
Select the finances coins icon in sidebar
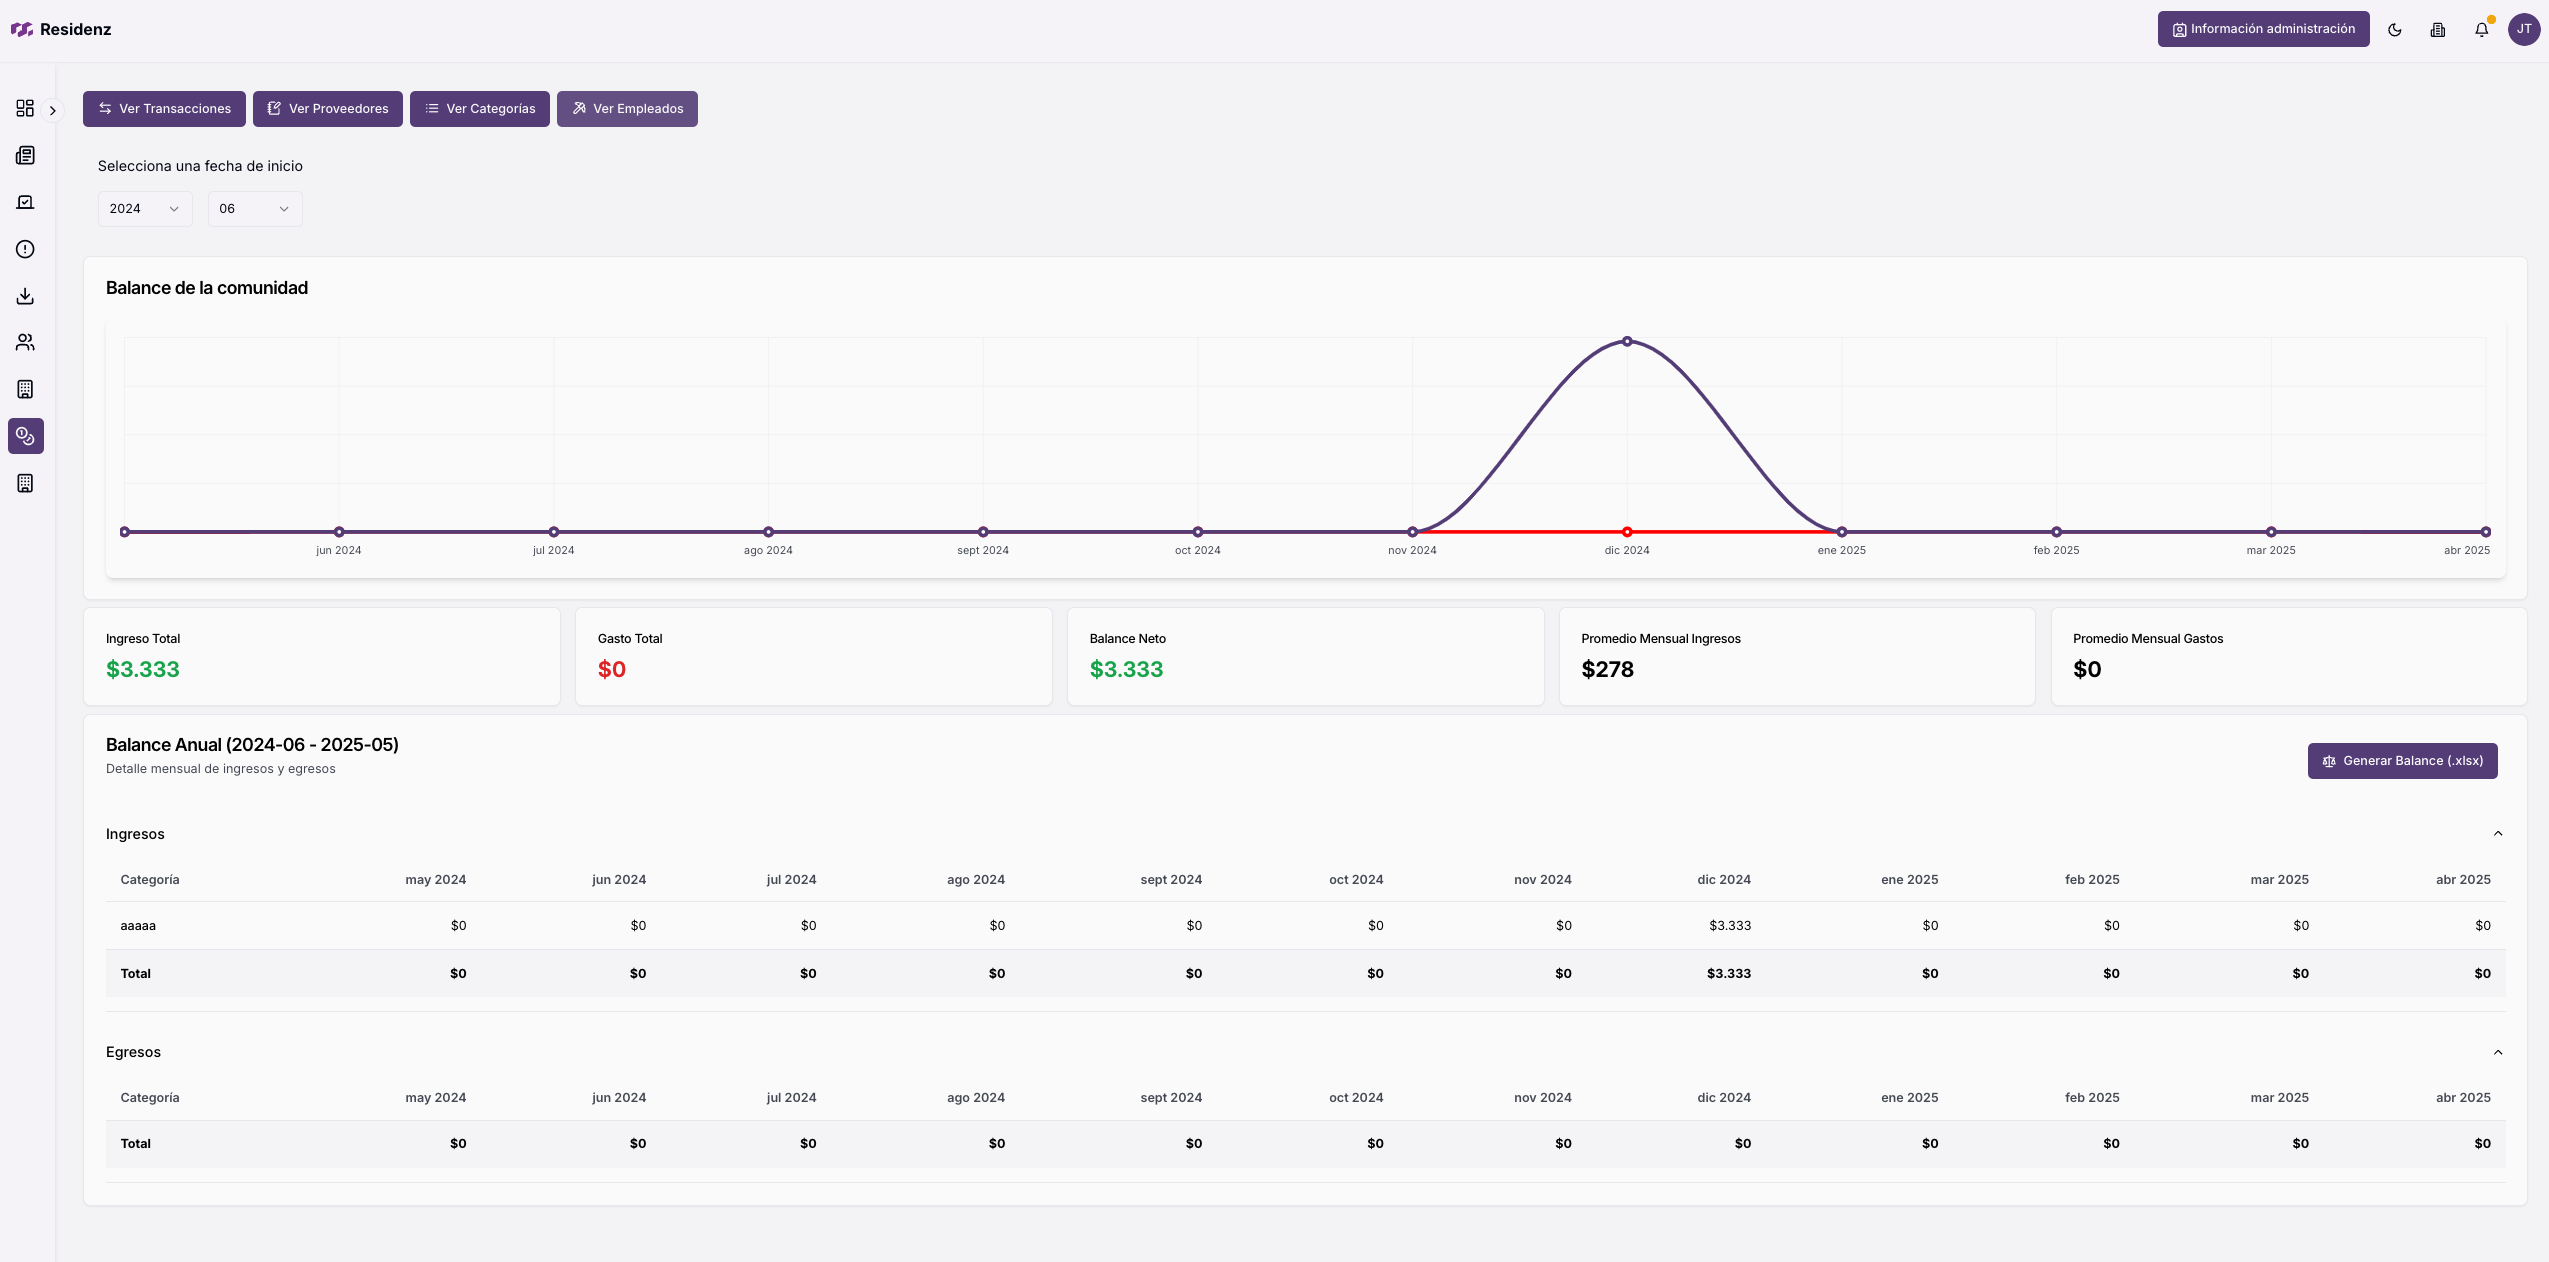click(25, 436)
